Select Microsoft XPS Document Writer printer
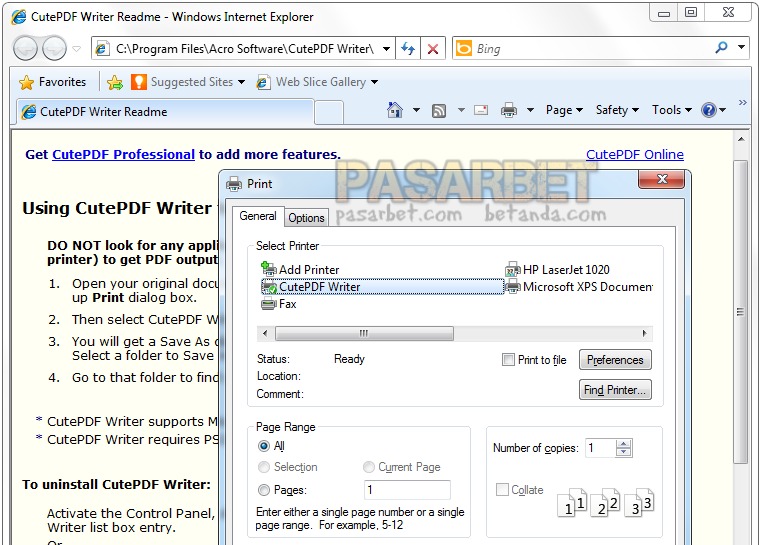 pyautogui.click(x=579, y=287)
